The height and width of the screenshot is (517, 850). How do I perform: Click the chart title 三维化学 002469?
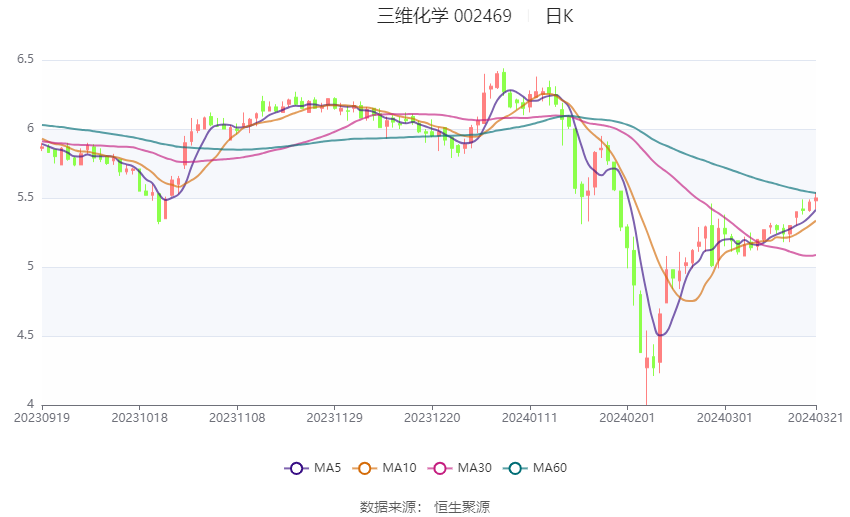(444, 16)
